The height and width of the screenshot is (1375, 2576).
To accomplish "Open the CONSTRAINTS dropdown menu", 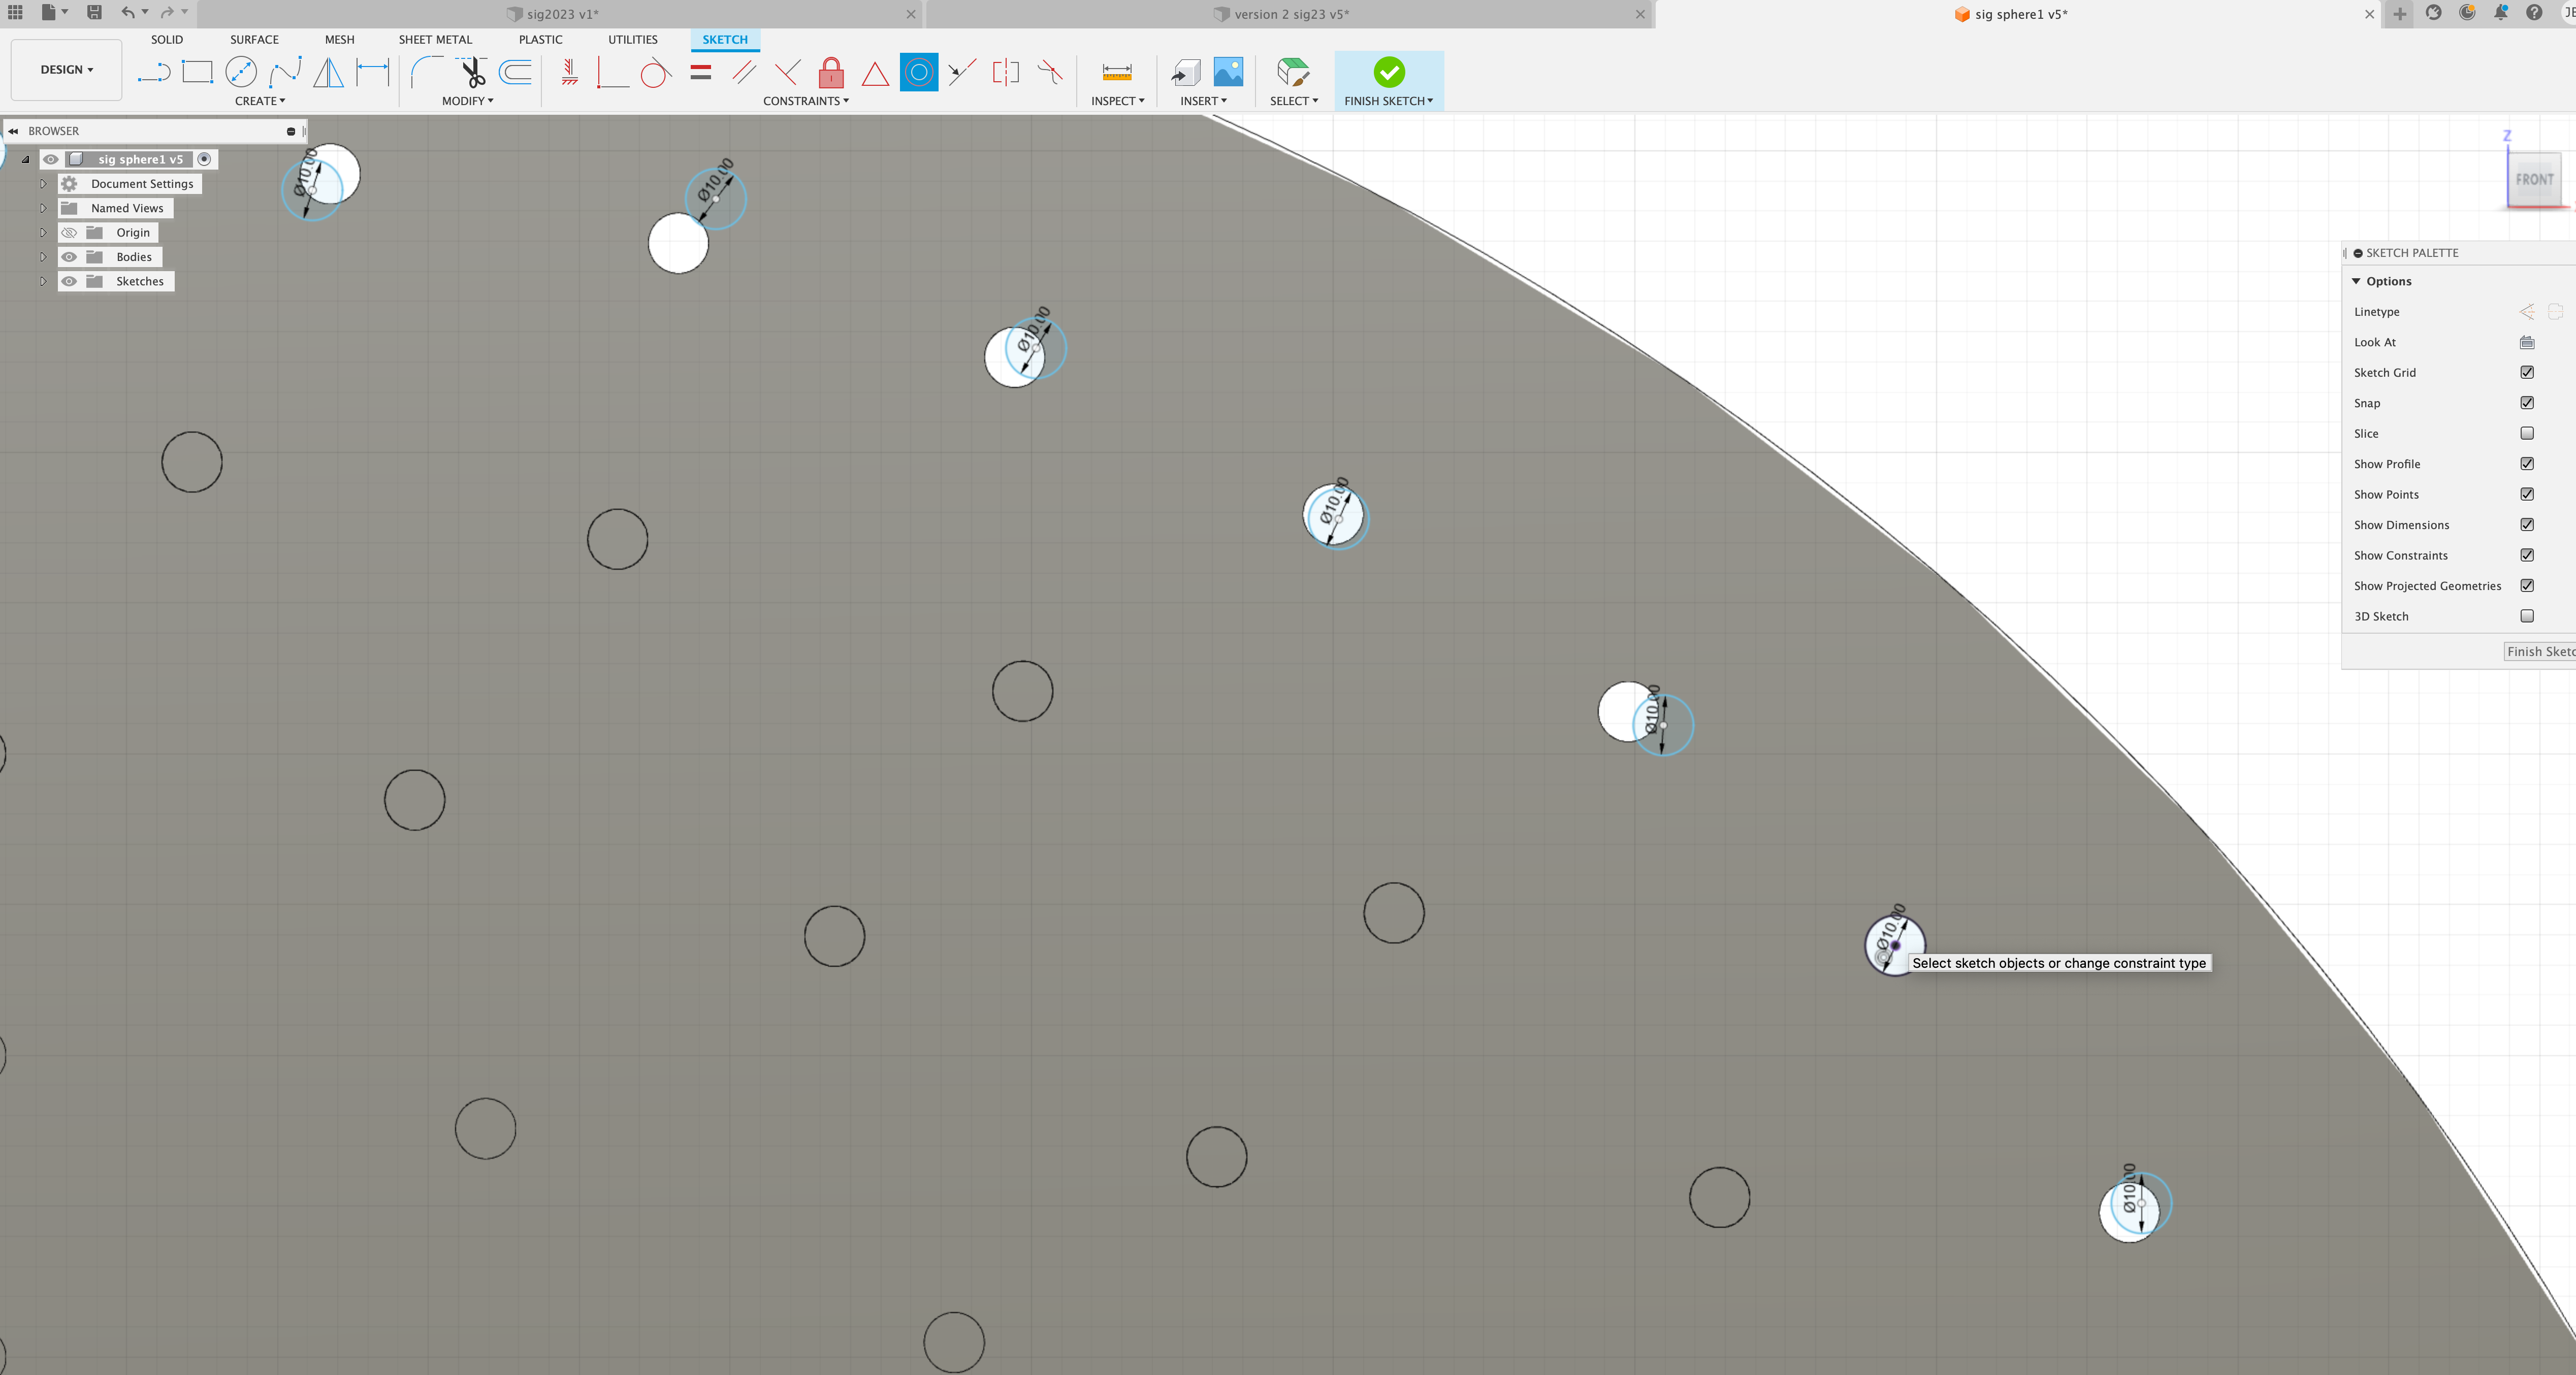I will (805, 101).
